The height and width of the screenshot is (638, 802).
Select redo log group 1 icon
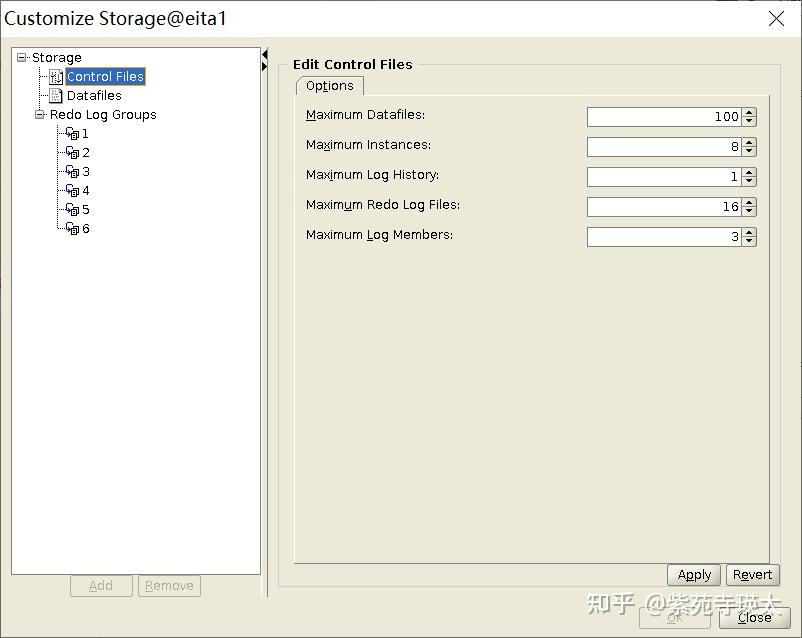pos(72,134)
